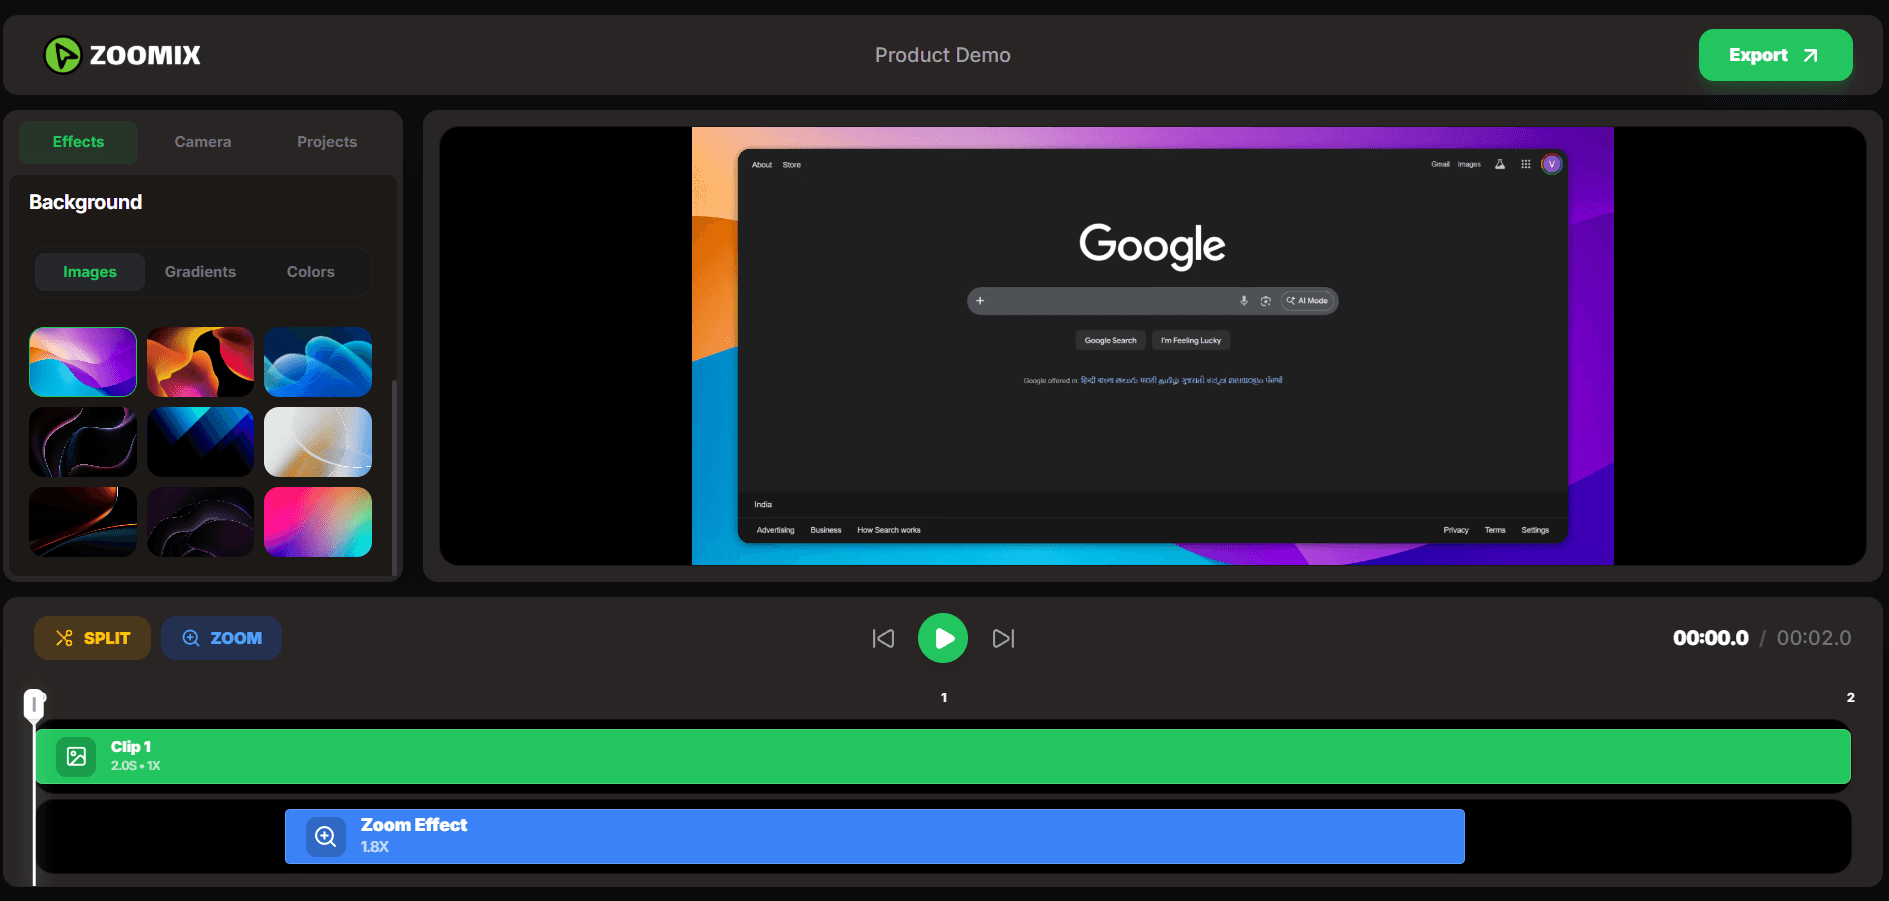Click the Gmail link in preview
The image size is (1889, 901).
click(1440, 164)
